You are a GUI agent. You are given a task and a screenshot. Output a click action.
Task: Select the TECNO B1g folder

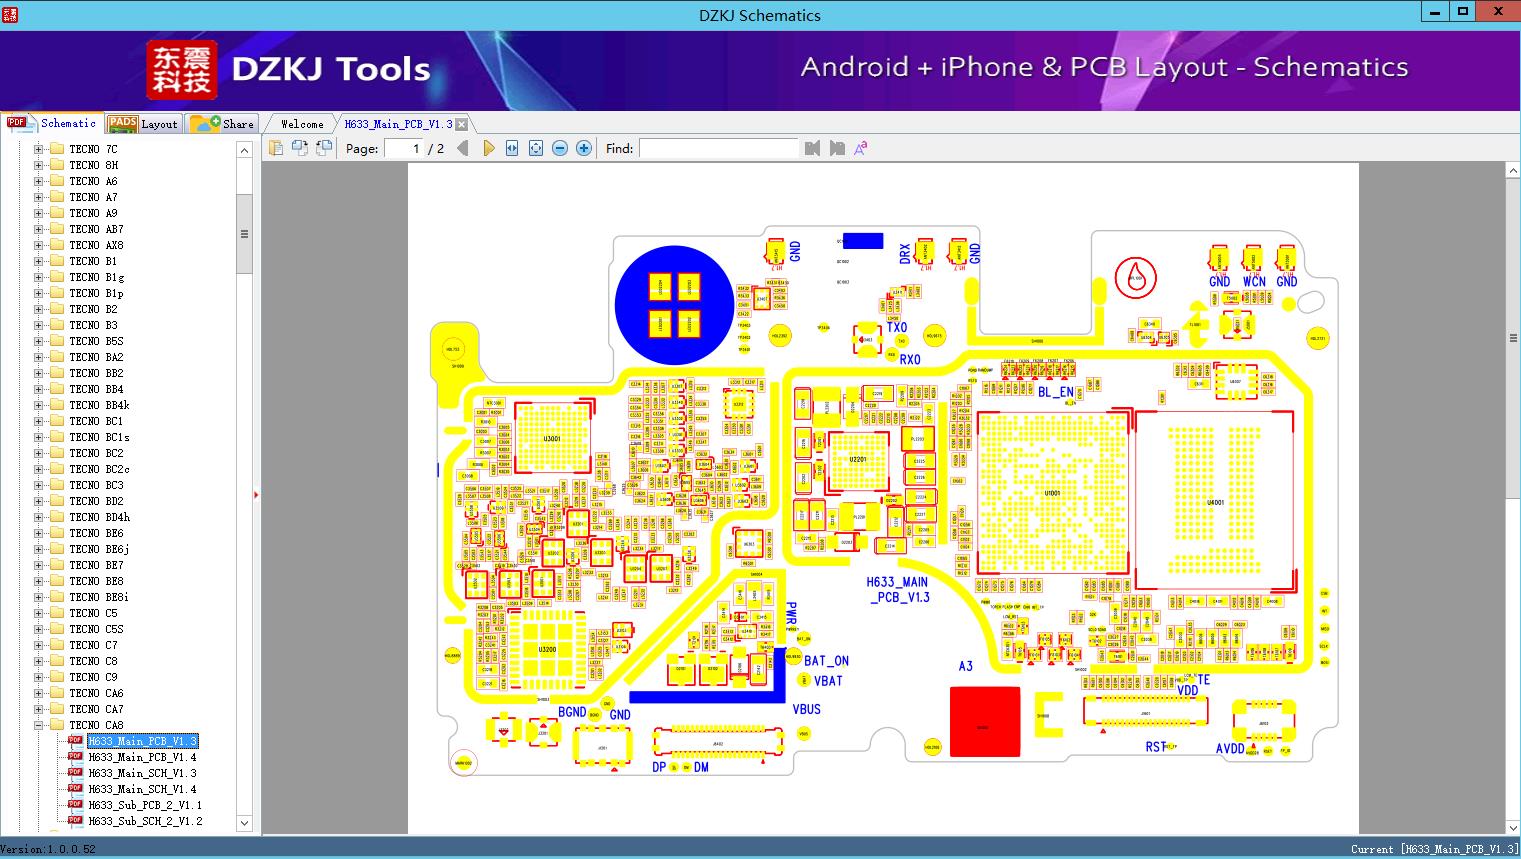(97, 277)
